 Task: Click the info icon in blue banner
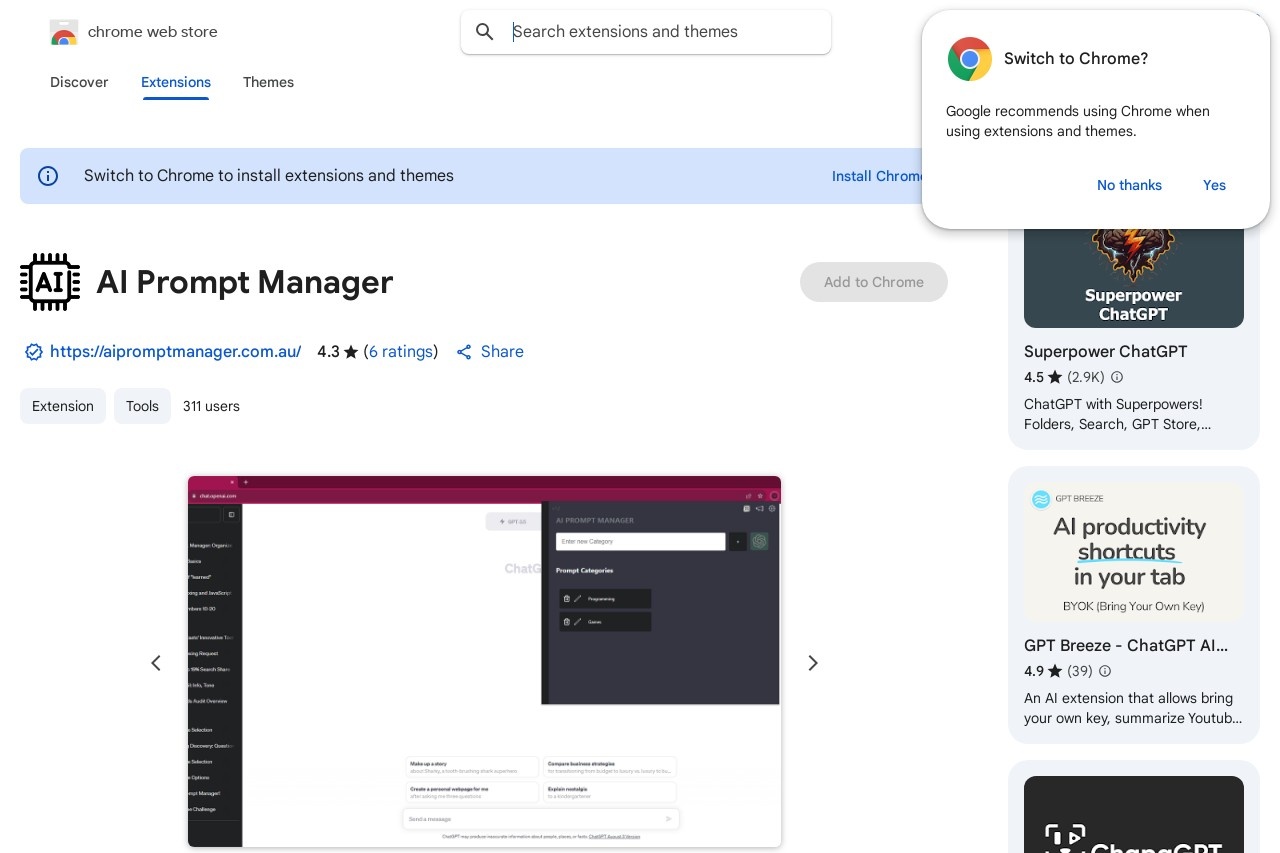coord(48,176)
